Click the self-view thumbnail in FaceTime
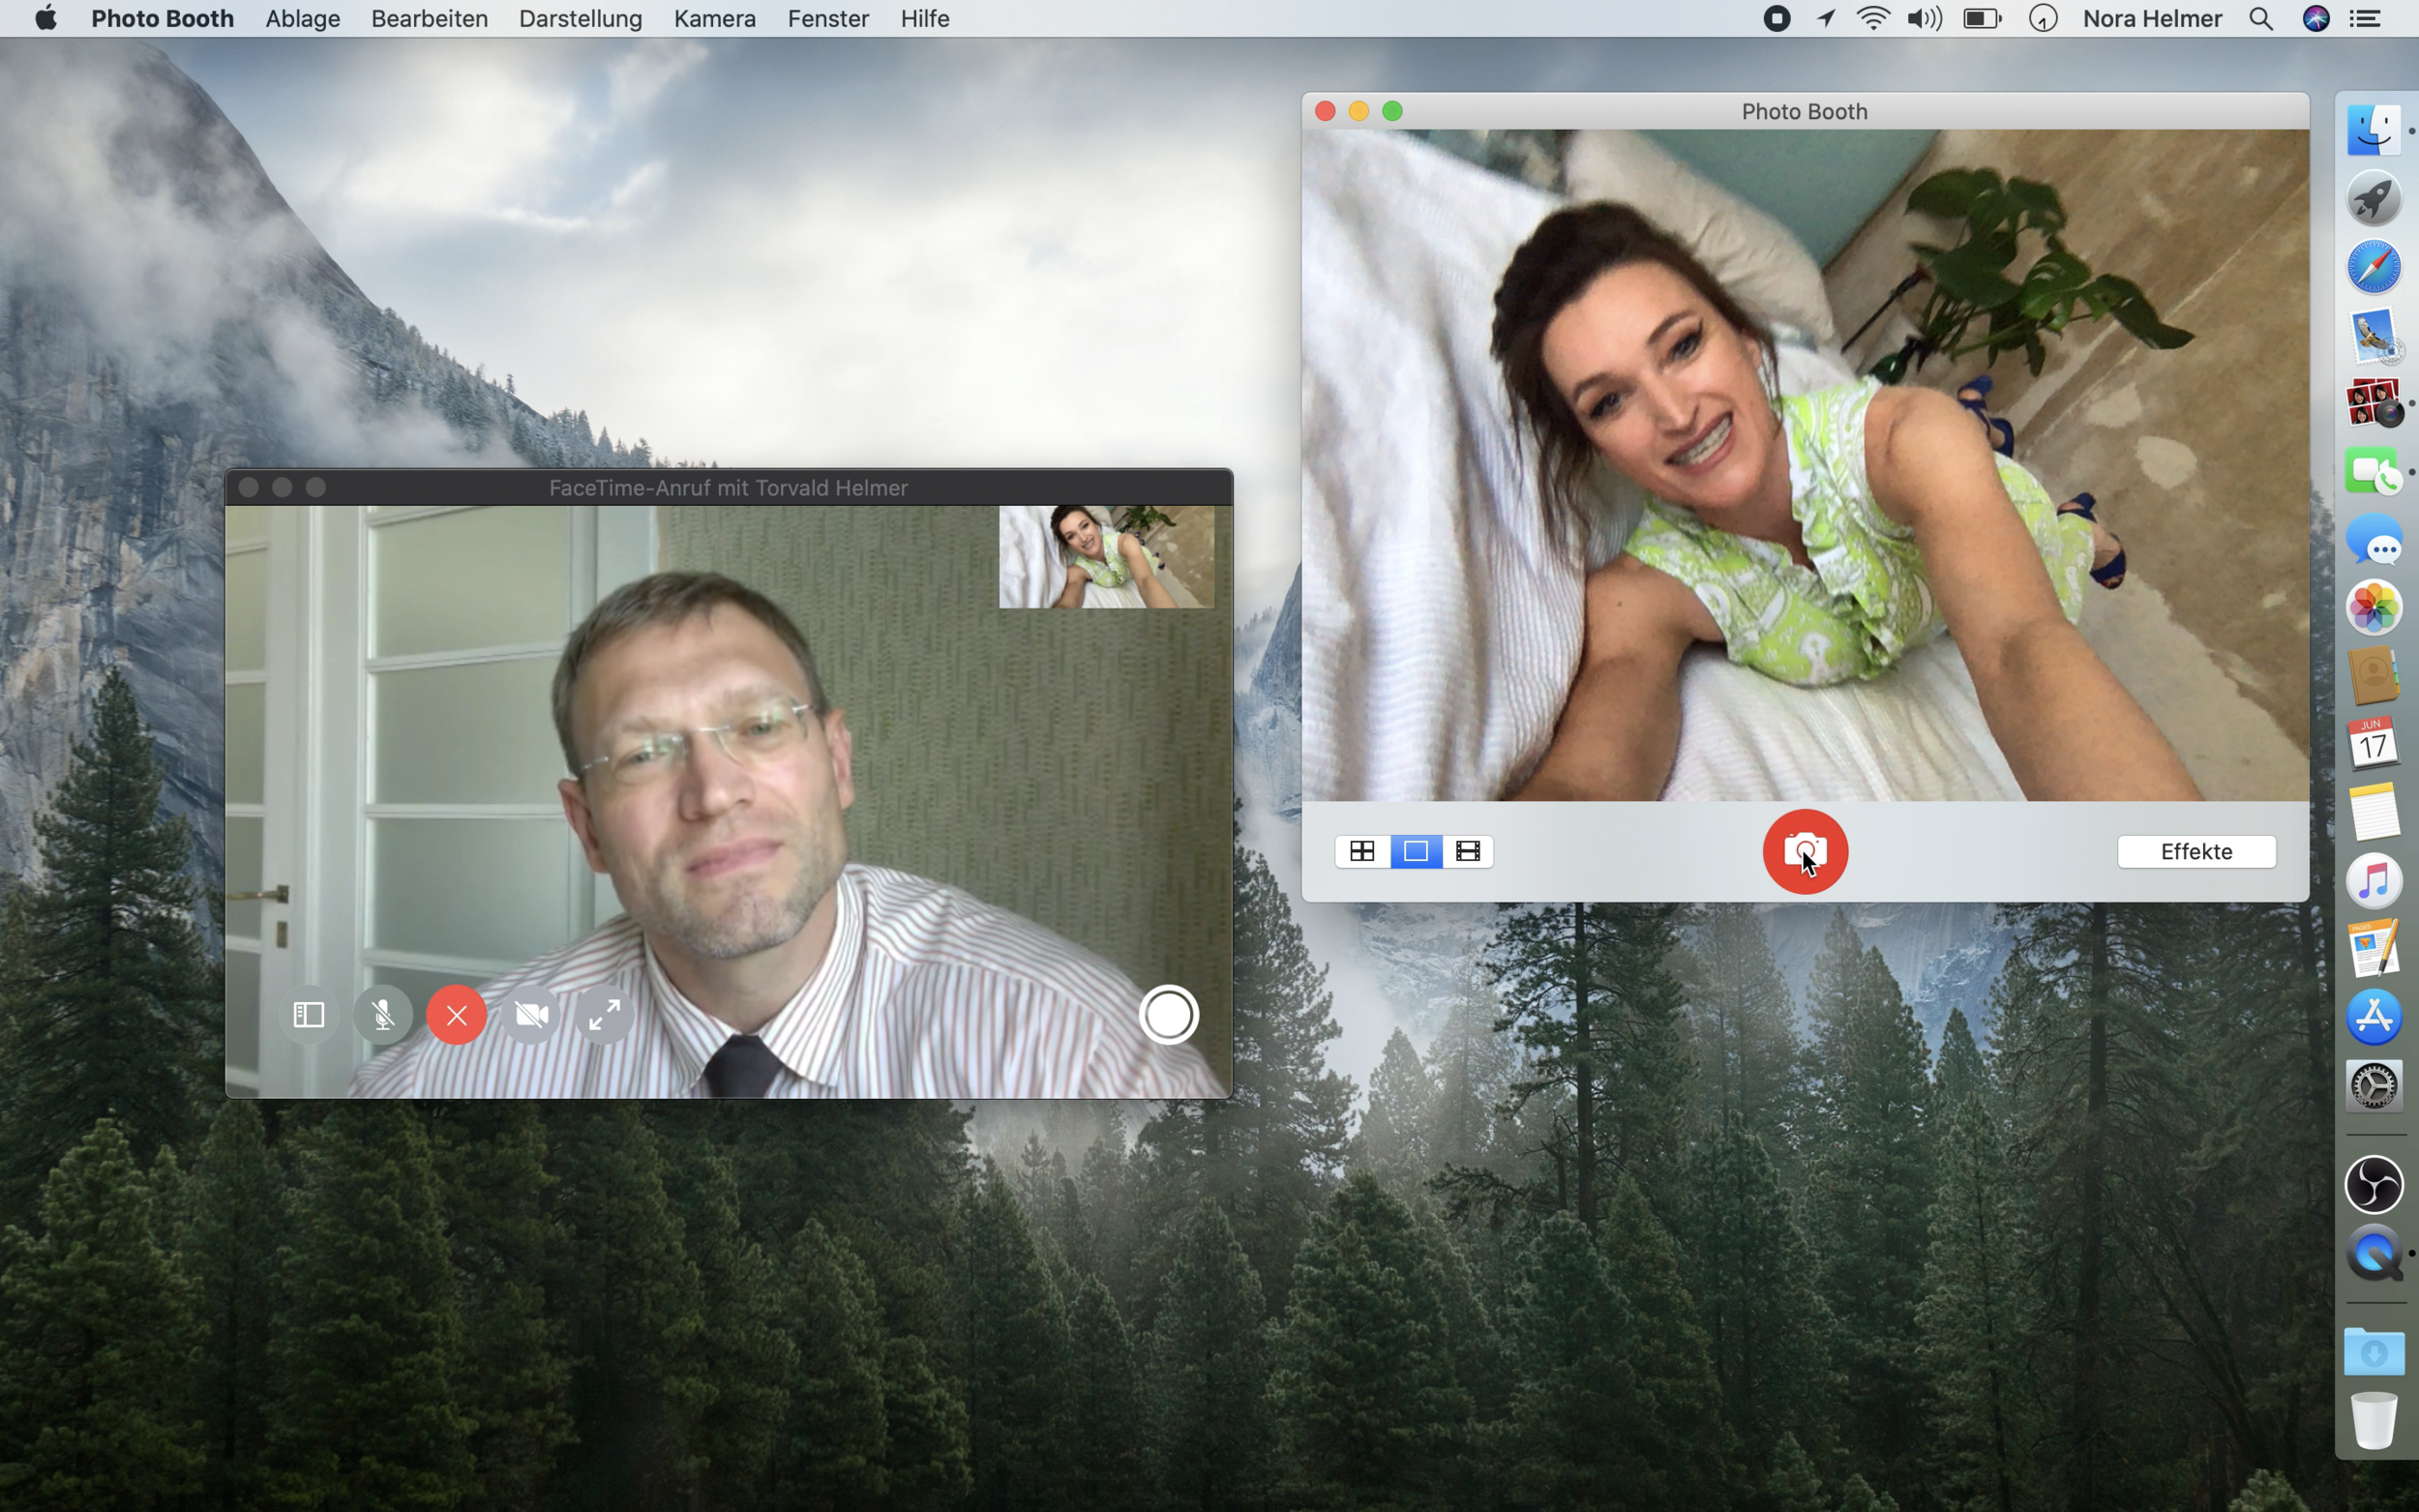Viewport: 2419px width, 1512px height. pyautogui.click(x=1106, y=557)
